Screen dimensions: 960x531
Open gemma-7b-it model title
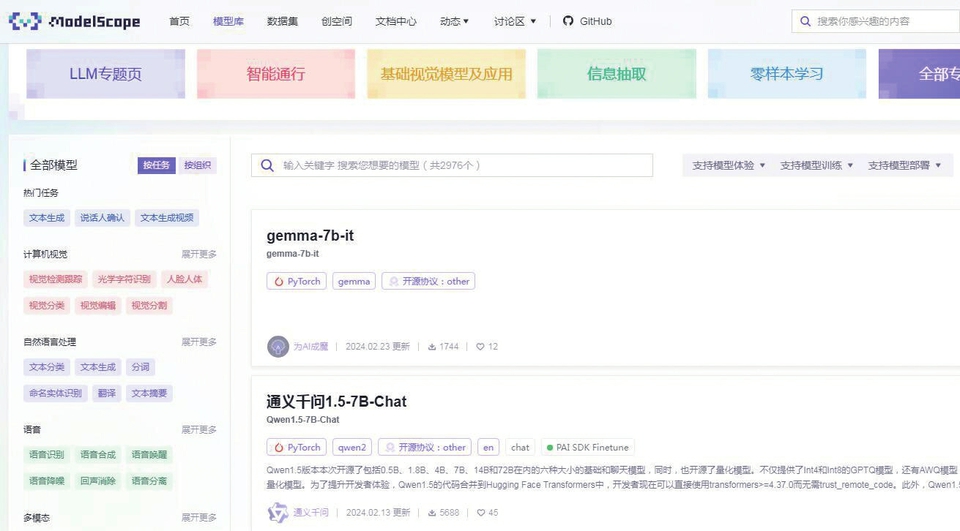(x=310, y=236)
